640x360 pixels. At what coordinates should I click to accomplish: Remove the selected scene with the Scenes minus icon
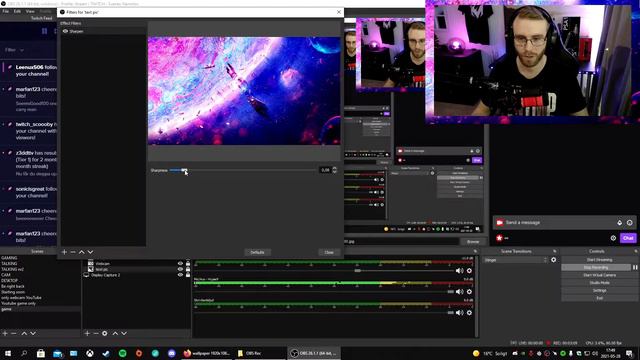(13, 333)
